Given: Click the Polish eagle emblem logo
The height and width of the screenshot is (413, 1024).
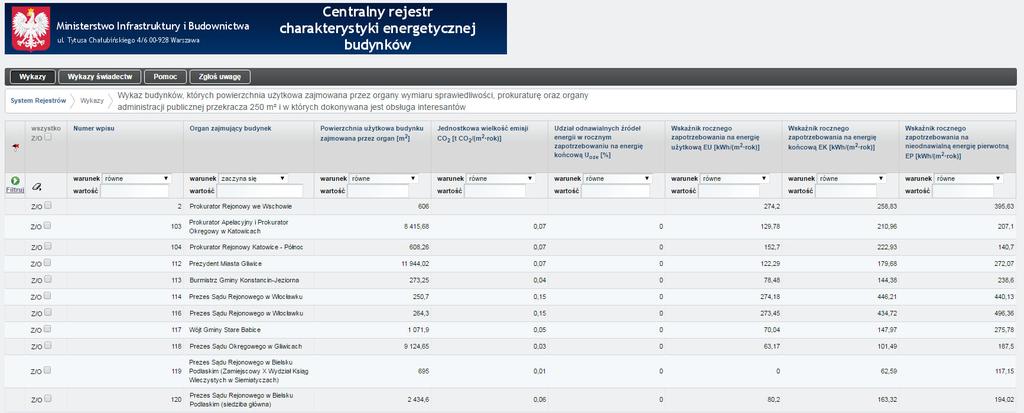Looking at the screenshot, I should click(x=31, y=29).
